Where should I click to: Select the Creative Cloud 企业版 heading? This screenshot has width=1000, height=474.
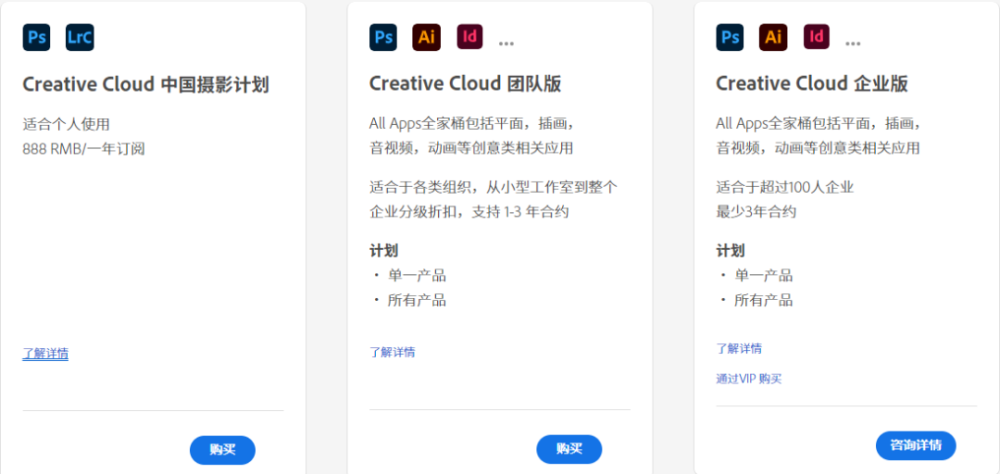pyautogui.click(x=812, y=84)
